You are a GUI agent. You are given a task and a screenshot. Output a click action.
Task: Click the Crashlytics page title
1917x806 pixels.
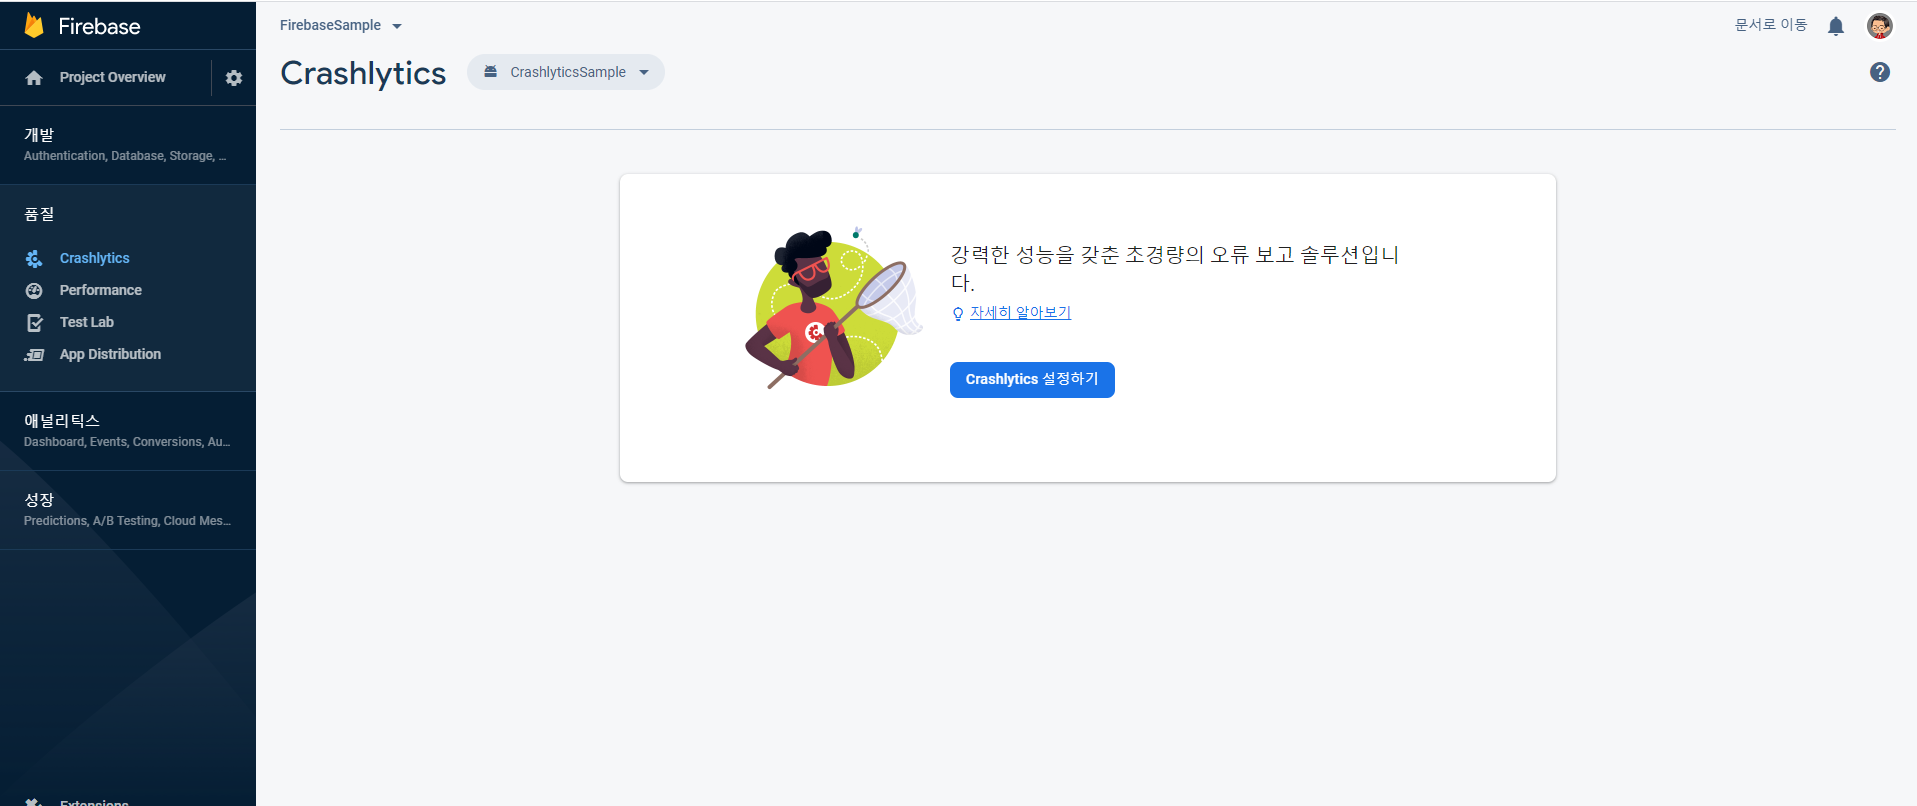363,73
